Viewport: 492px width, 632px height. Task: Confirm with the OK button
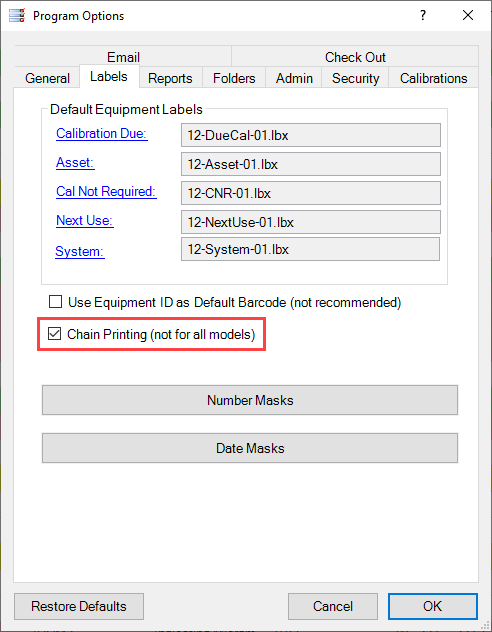coord(433,606)
